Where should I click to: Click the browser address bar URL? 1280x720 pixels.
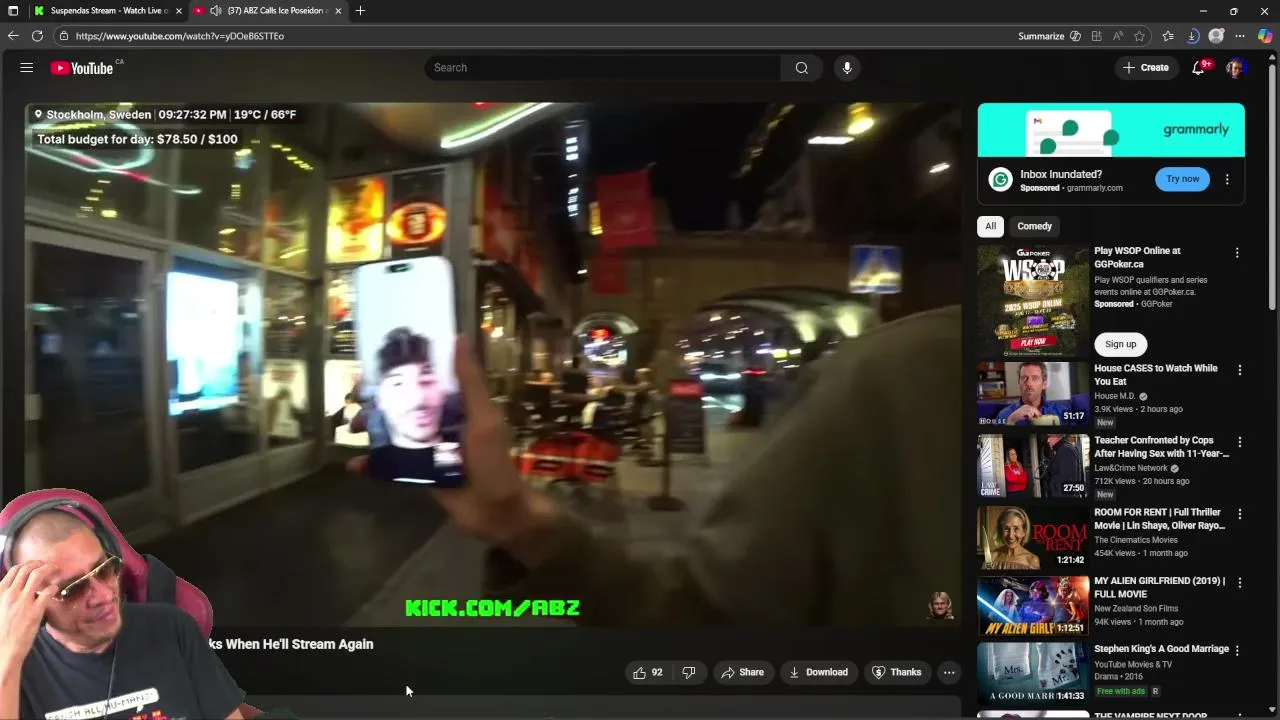[x=180, y=36]
